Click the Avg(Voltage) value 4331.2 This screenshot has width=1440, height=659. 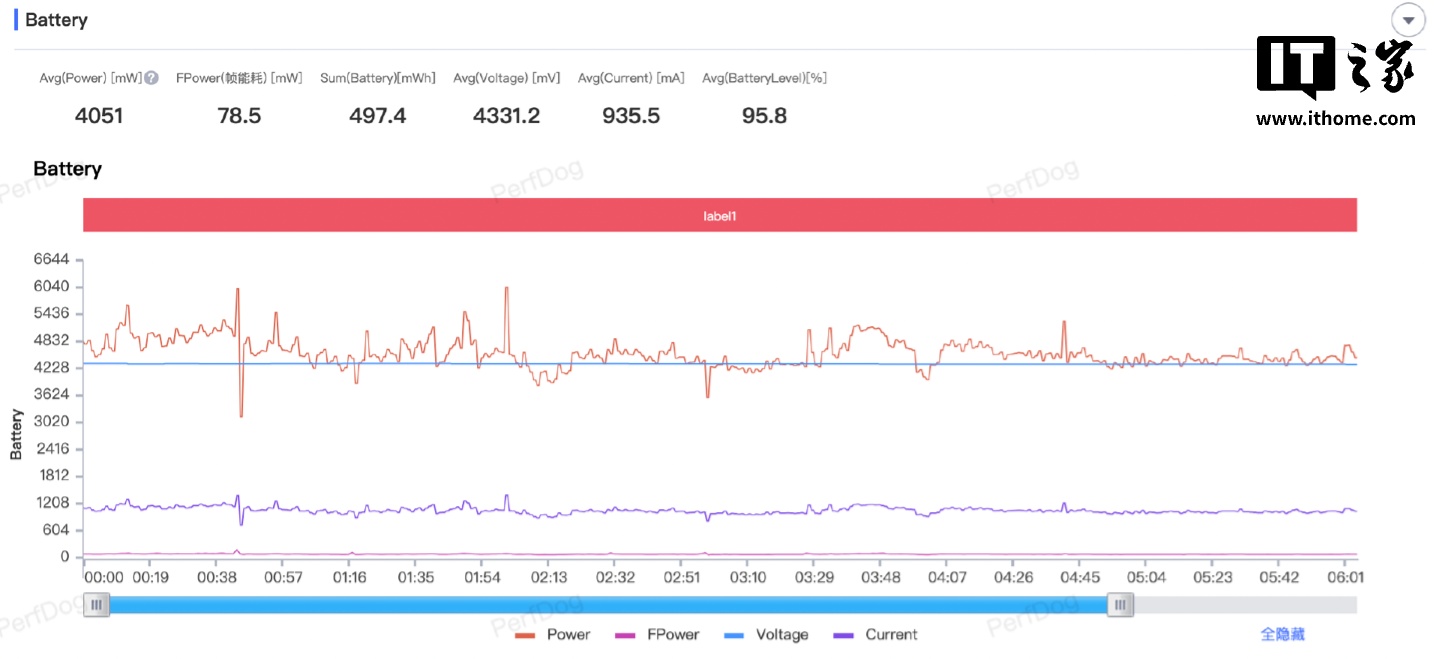pos(506,116)
